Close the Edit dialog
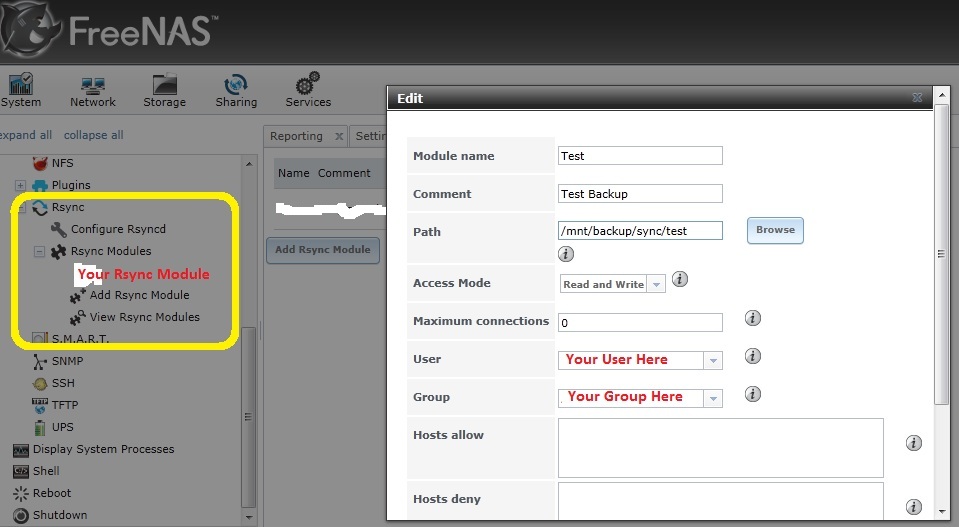The width and height of the screenshot is (959, 527). [x=917, y=98]
